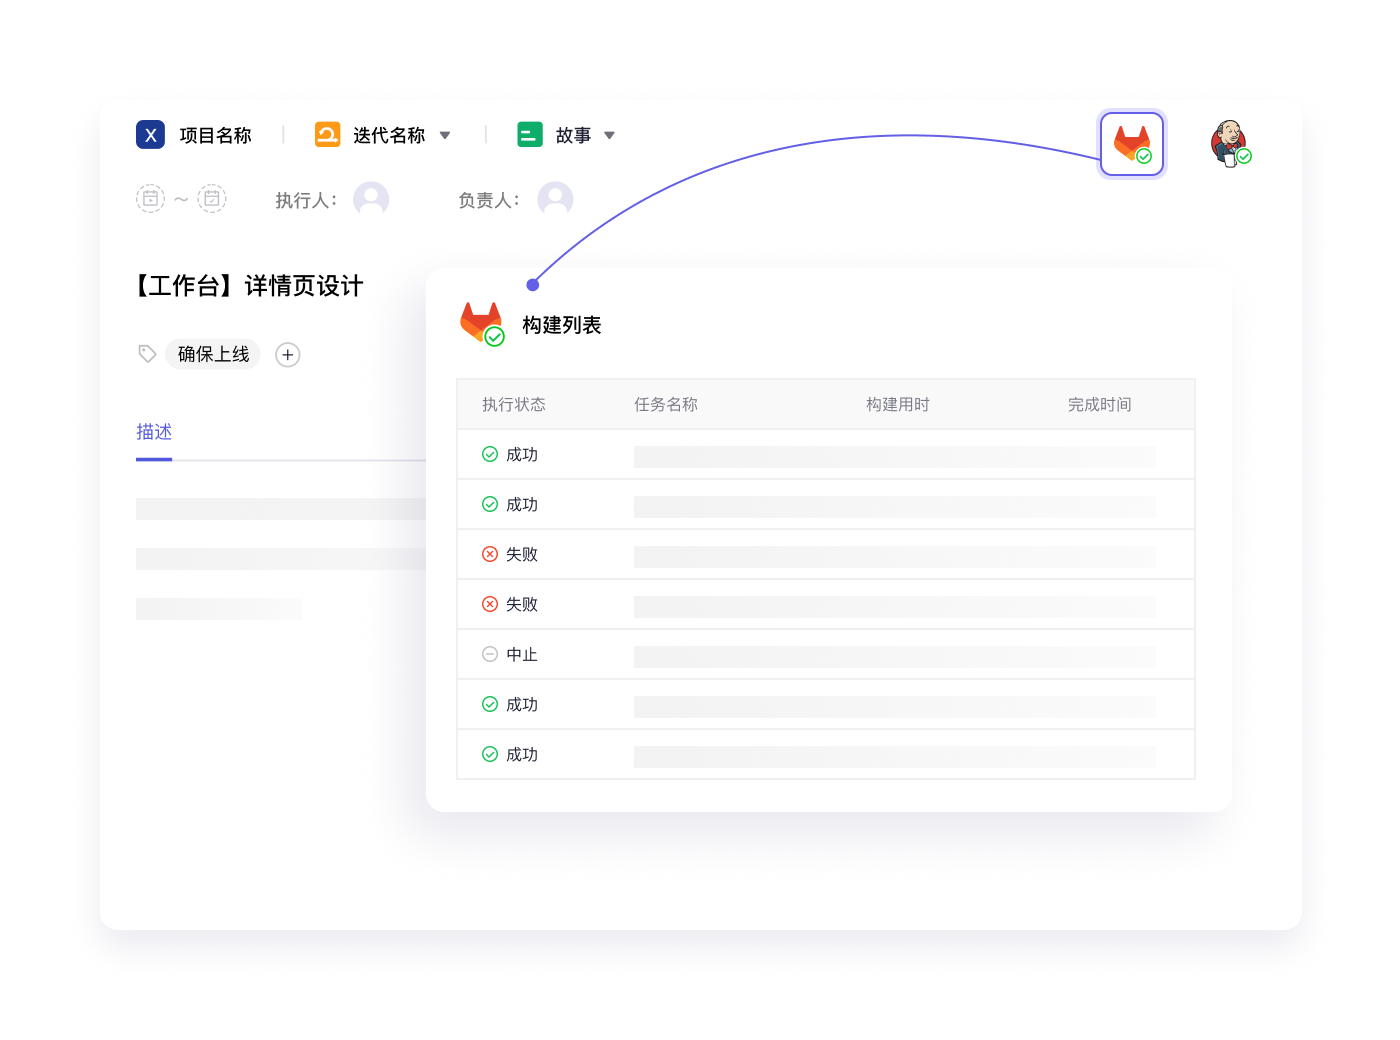The width and height of the screenshot is (1400, 1040).
Task: Pick the end date calendar icon
Action: 212,198
